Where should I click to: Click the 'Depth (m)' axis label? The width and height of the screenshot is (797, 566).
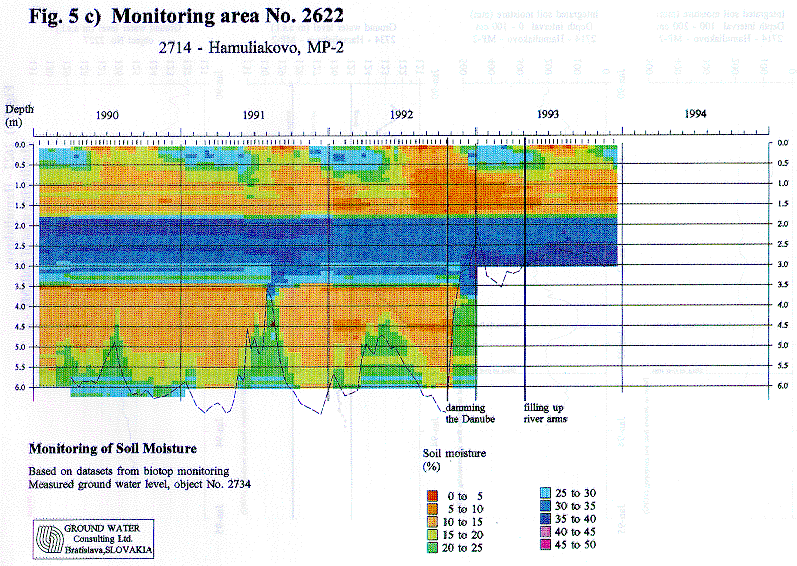(19, 115)
